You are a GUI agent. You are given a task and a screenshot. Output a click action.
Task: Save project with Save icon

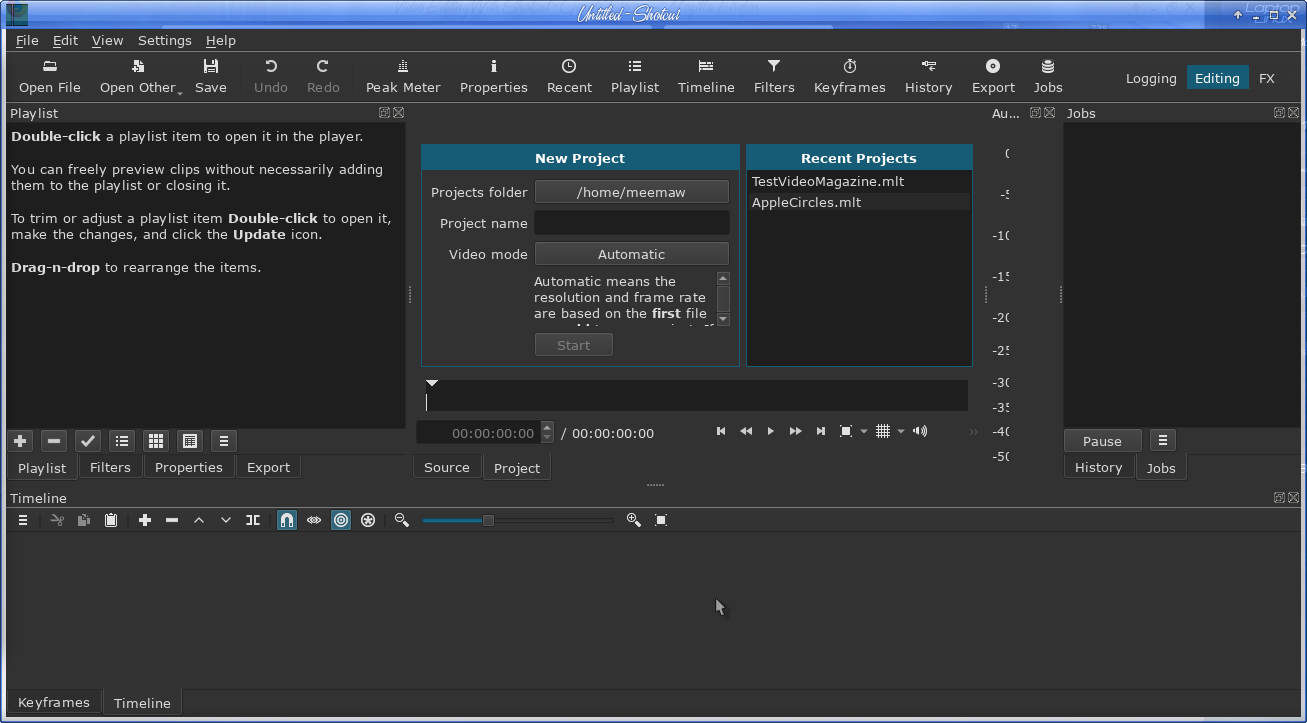[210, 76]
